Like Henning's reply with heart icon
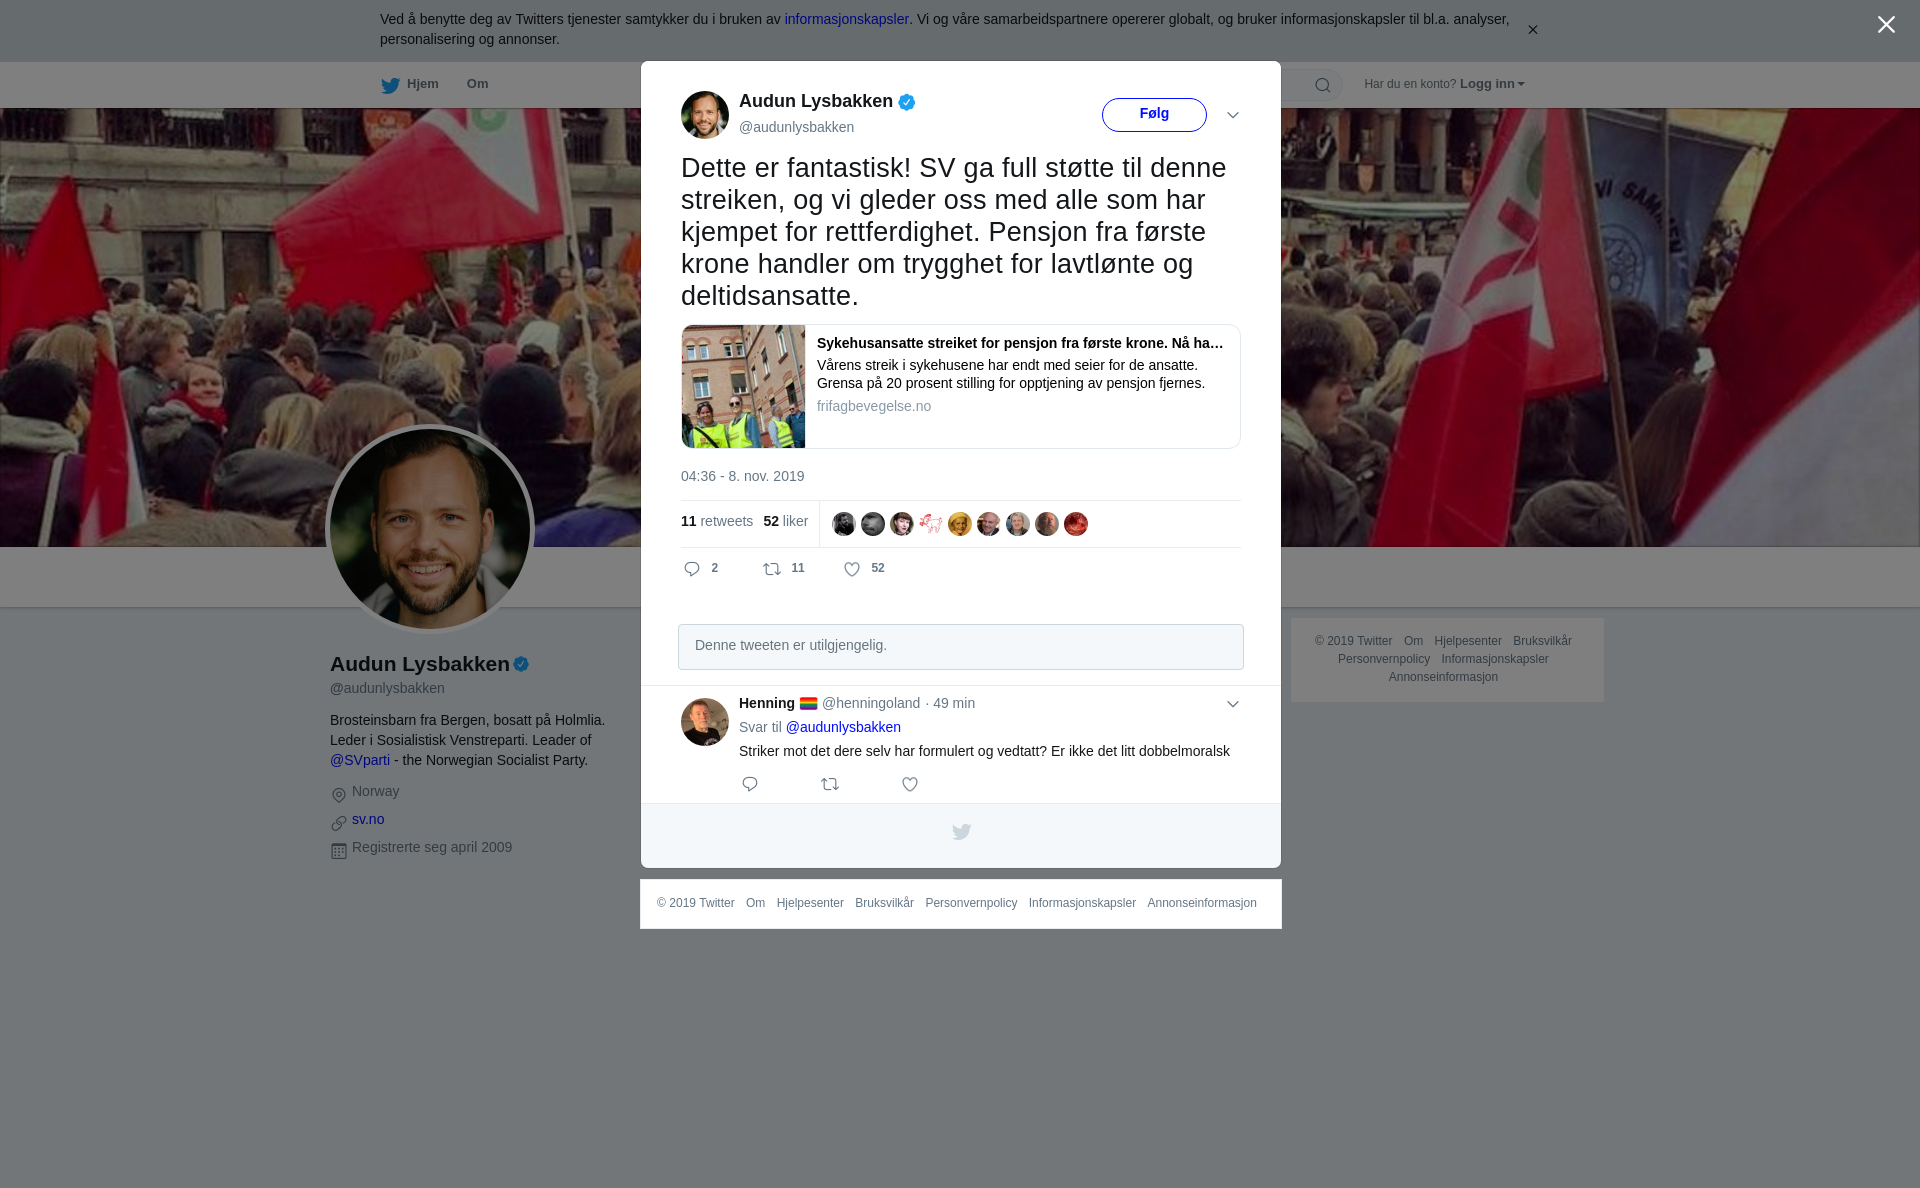 (910, 784)
